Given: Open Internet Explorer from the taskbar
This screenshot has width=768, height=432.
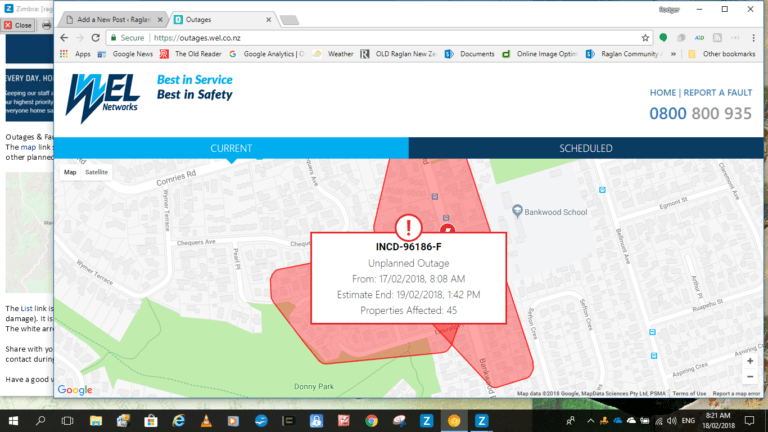Looking at the screenshot, I should (x=179, y=421).
